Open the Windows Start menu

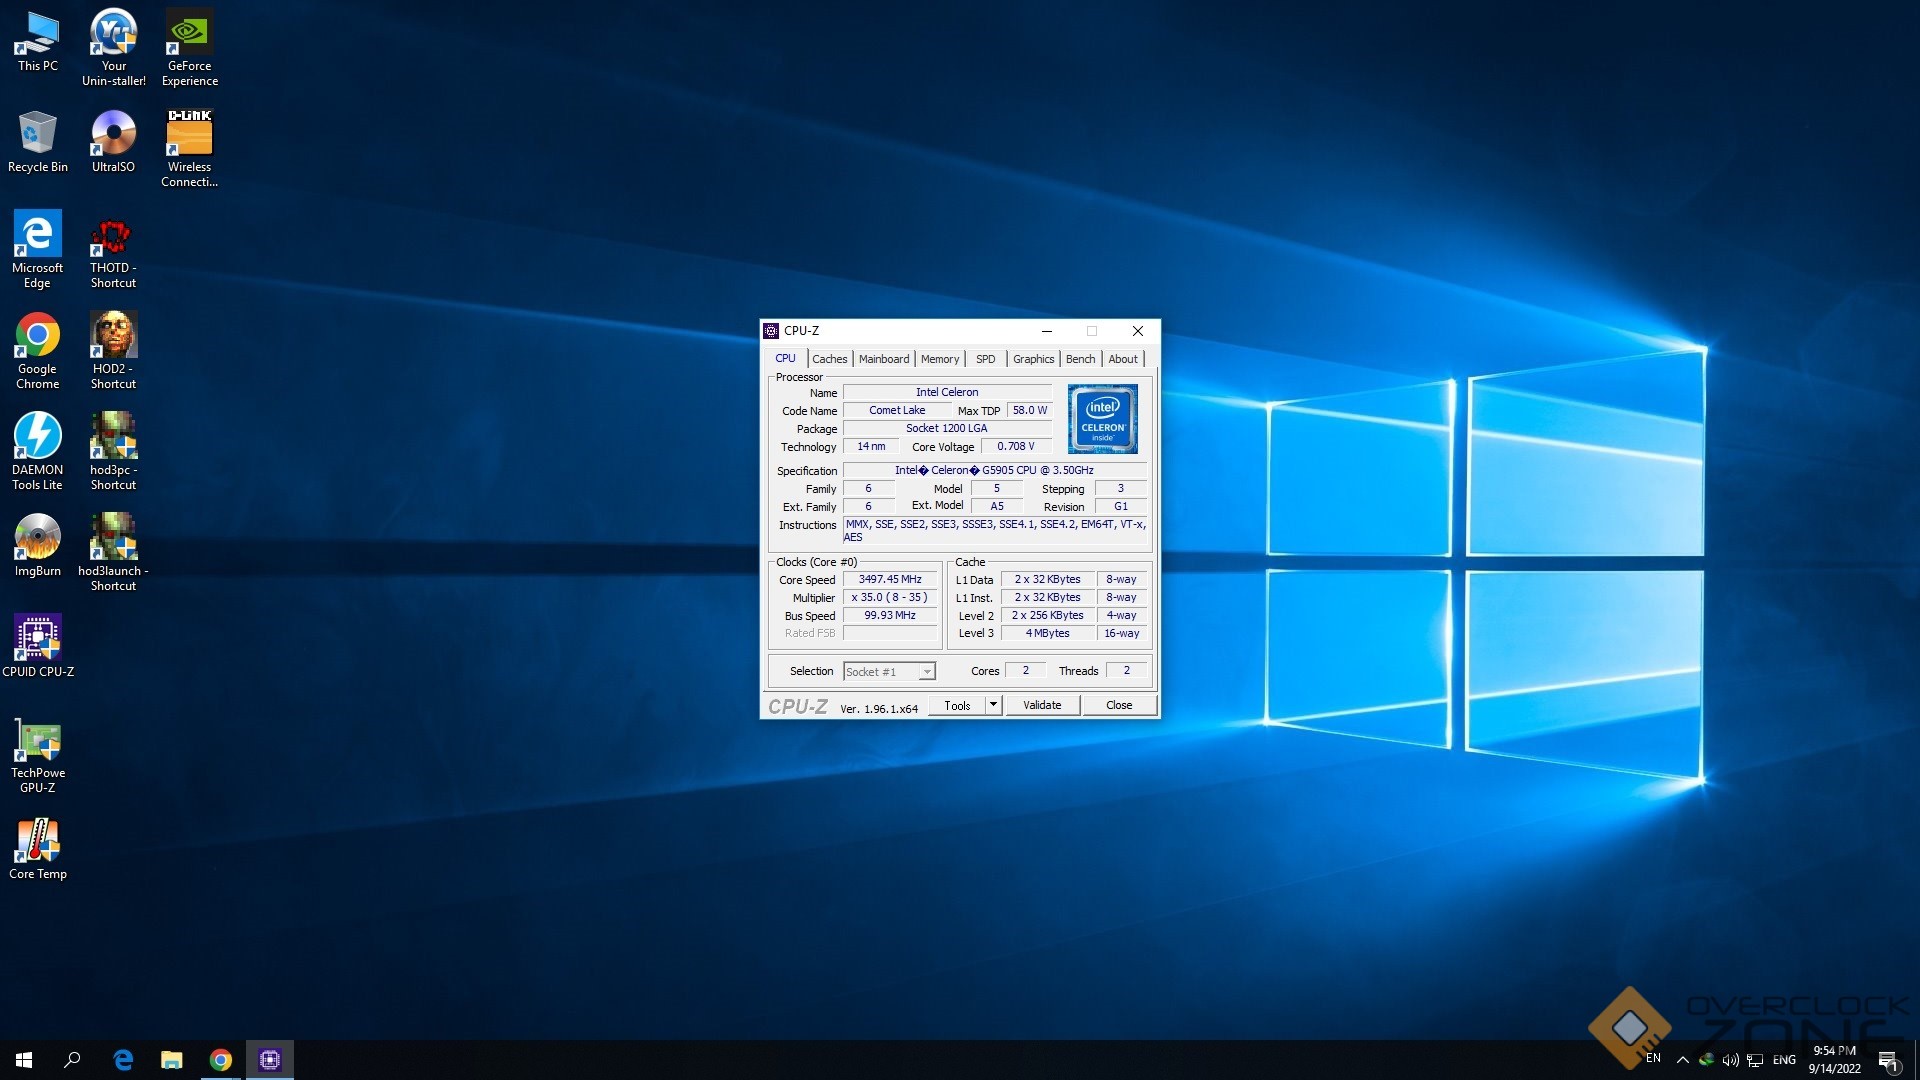24,1060
